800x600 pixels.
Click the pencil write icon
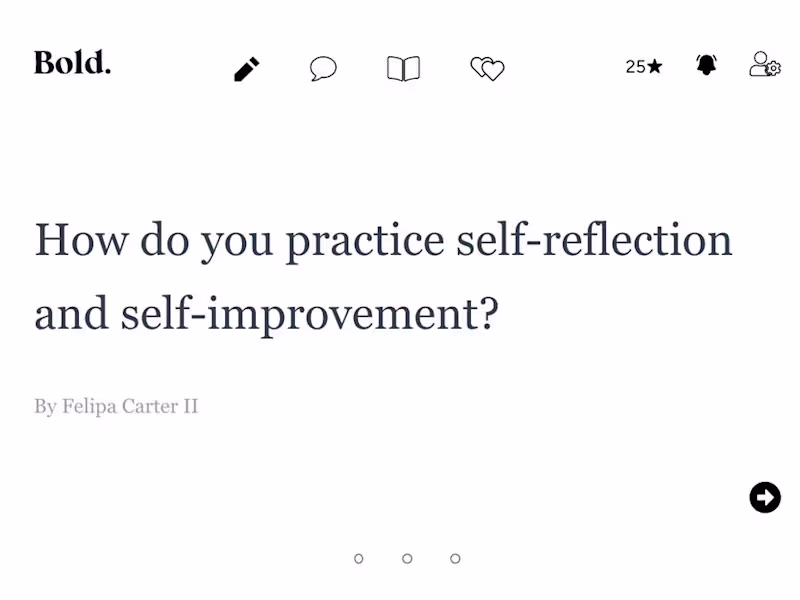[247, 69]
